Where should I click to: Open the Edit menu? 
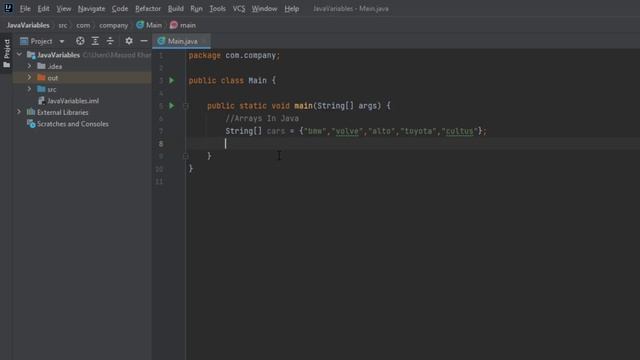pyautogui.click(x=43, y=9)
